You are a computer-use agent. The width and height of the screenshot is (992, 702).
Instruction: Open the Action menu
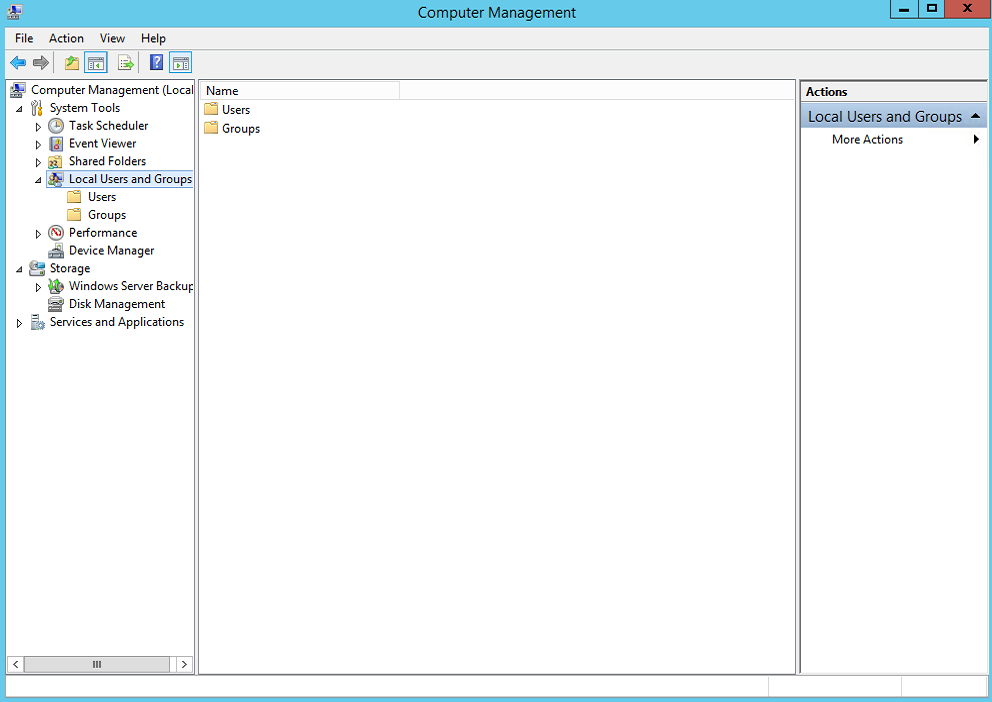point(66,38)
